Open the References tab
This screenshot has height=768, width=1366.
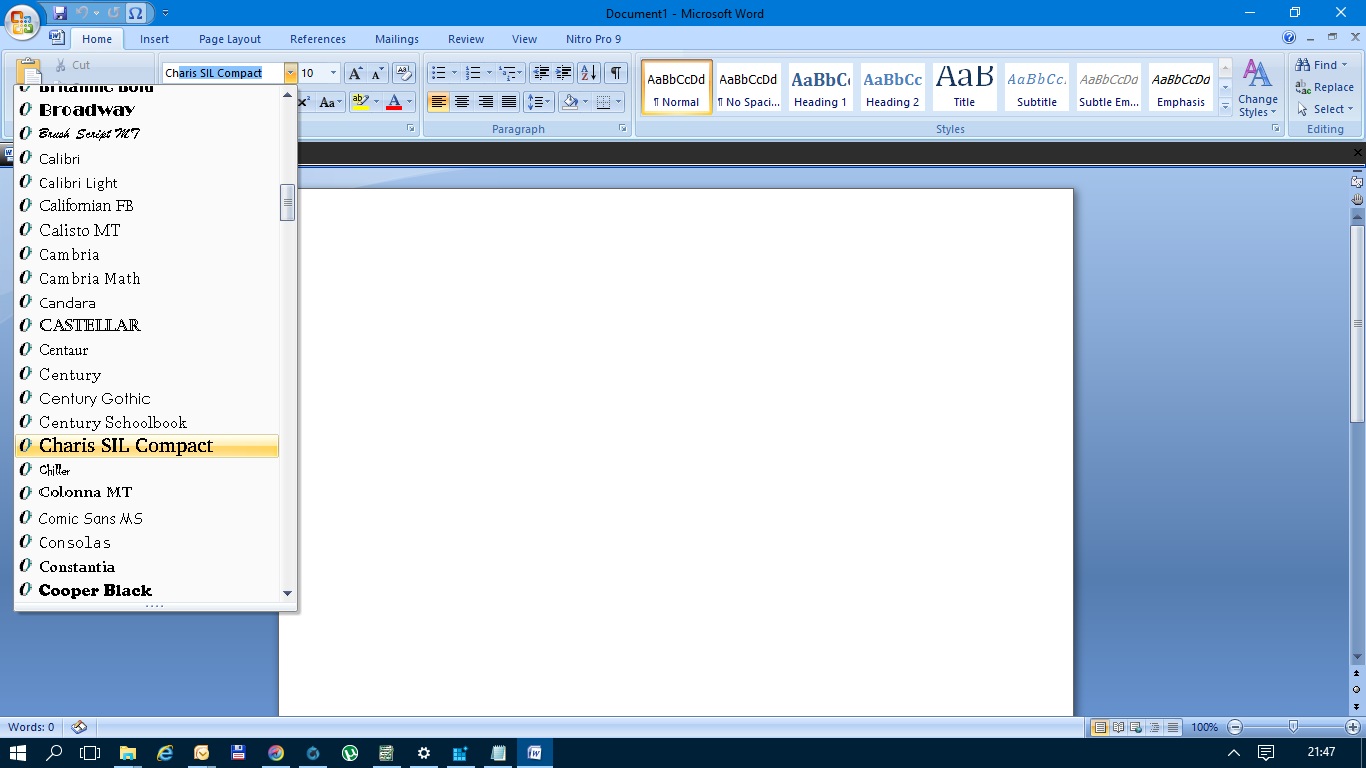pyautogui.click(x=318, y=39)
